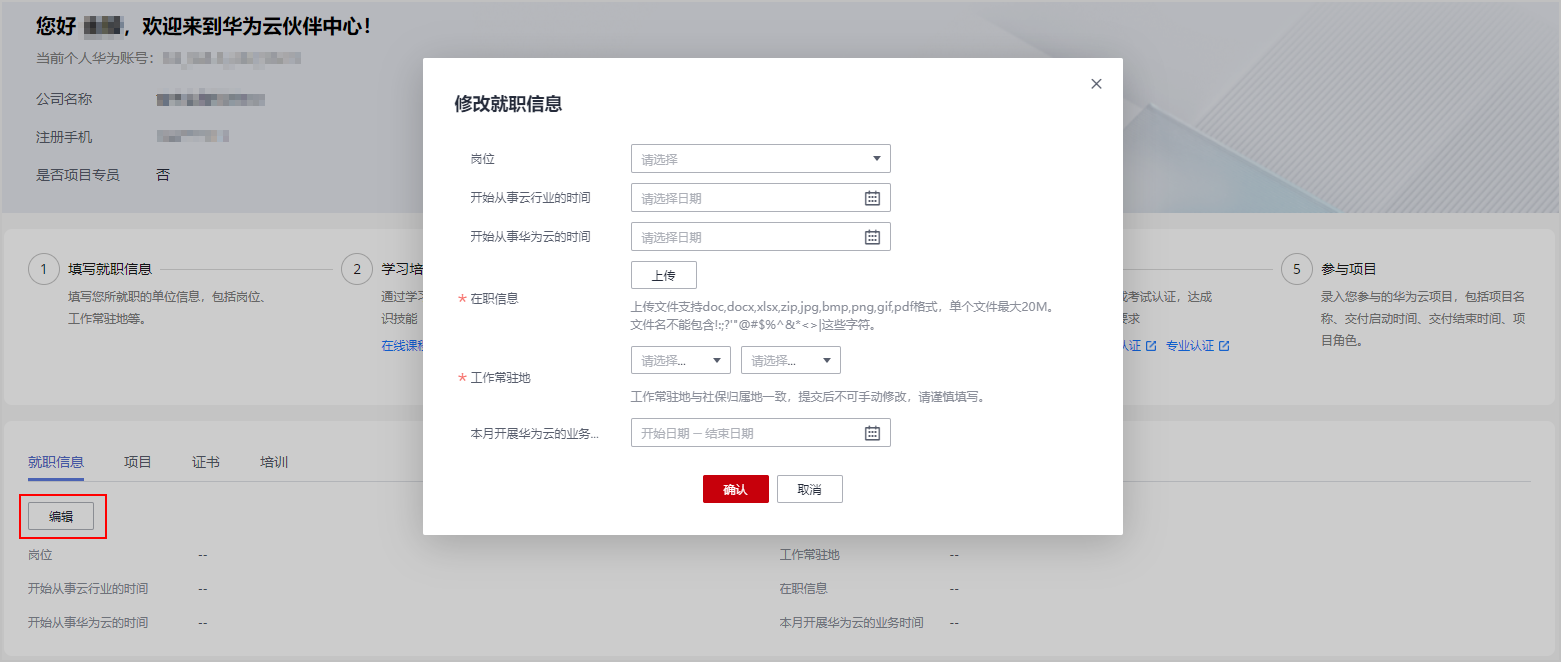The image size is (1561, 662).
Task: Click the 编辑 button
Action: click(61, 516)
